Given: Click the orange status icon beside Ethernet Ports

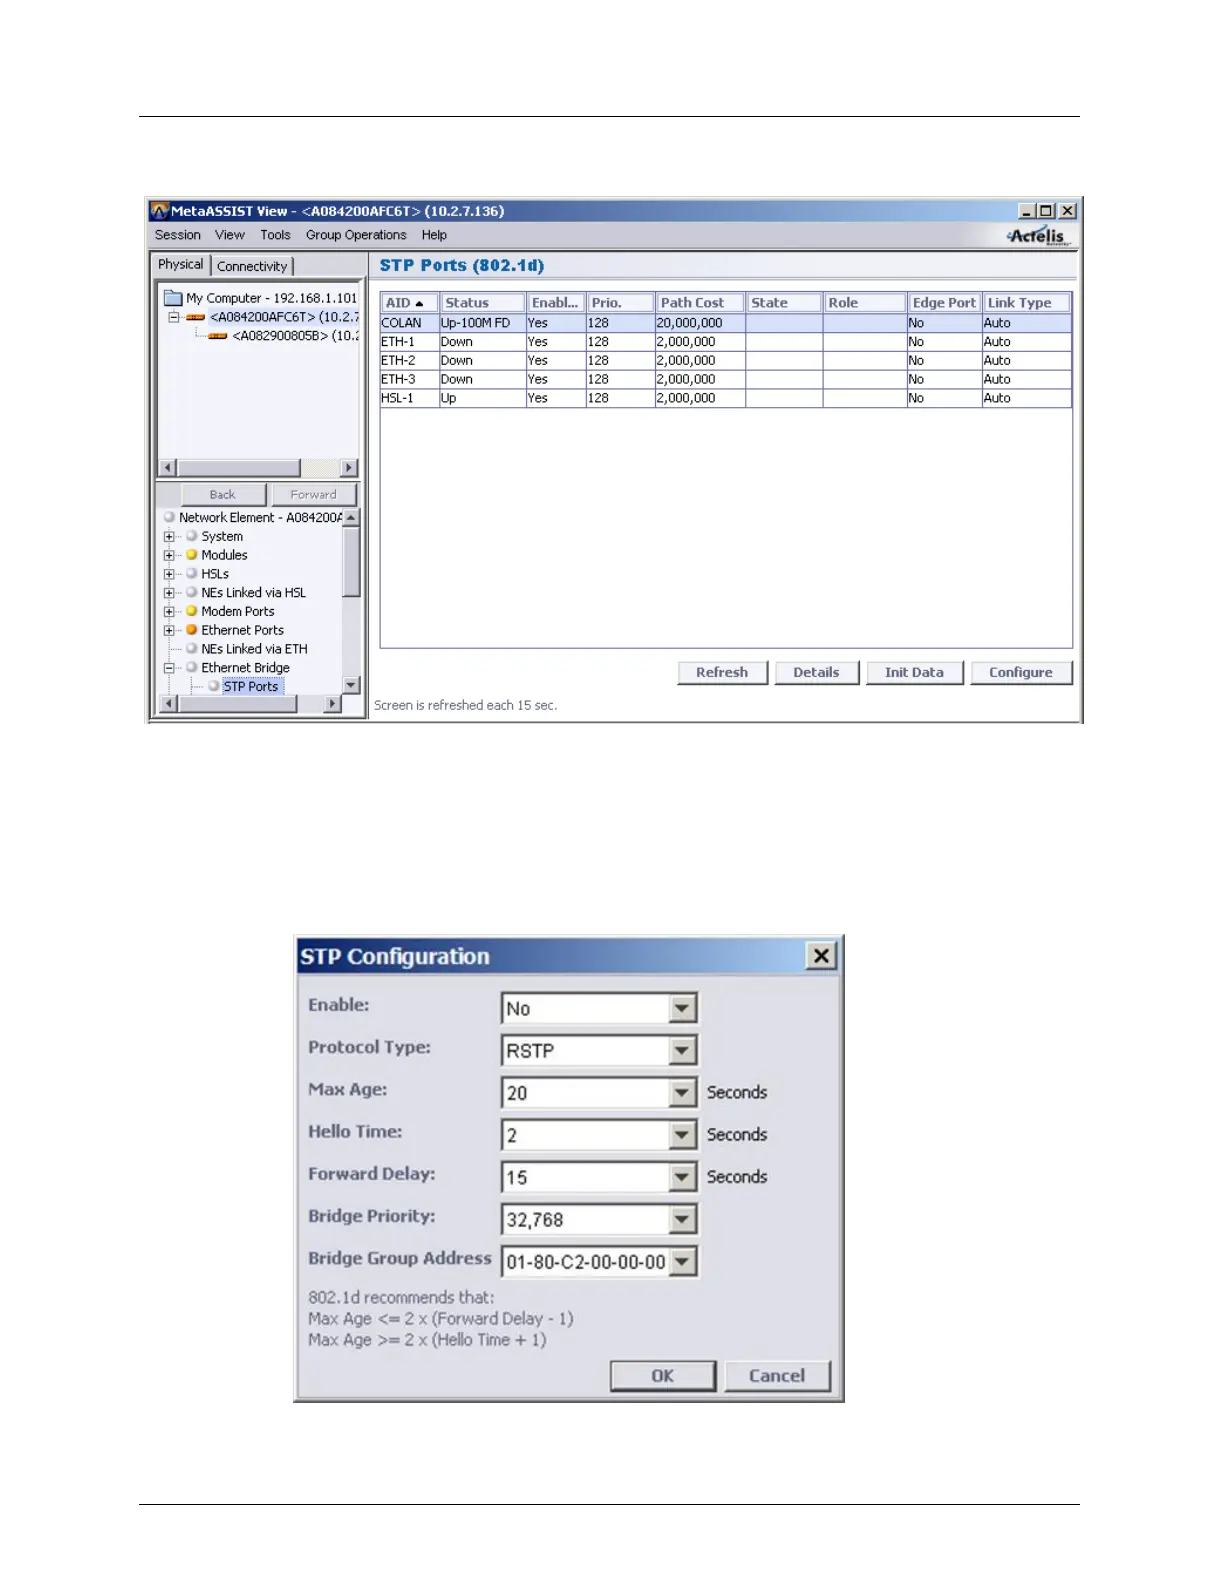Looking at the screenshot, I should click(191, 630).
